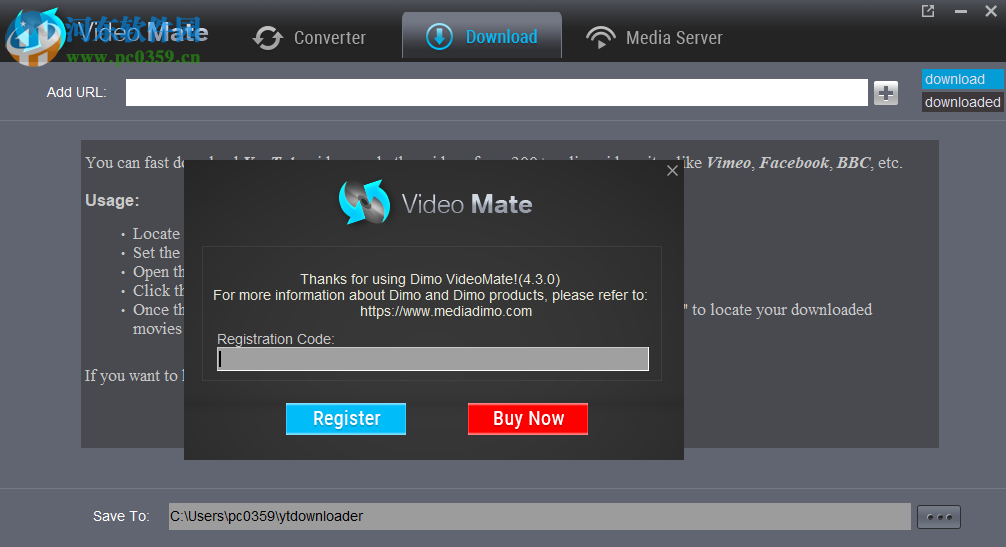This screenshot has width=1006, height=547.
Task: Close the registration dialog
Action: [x=672, y=171]
